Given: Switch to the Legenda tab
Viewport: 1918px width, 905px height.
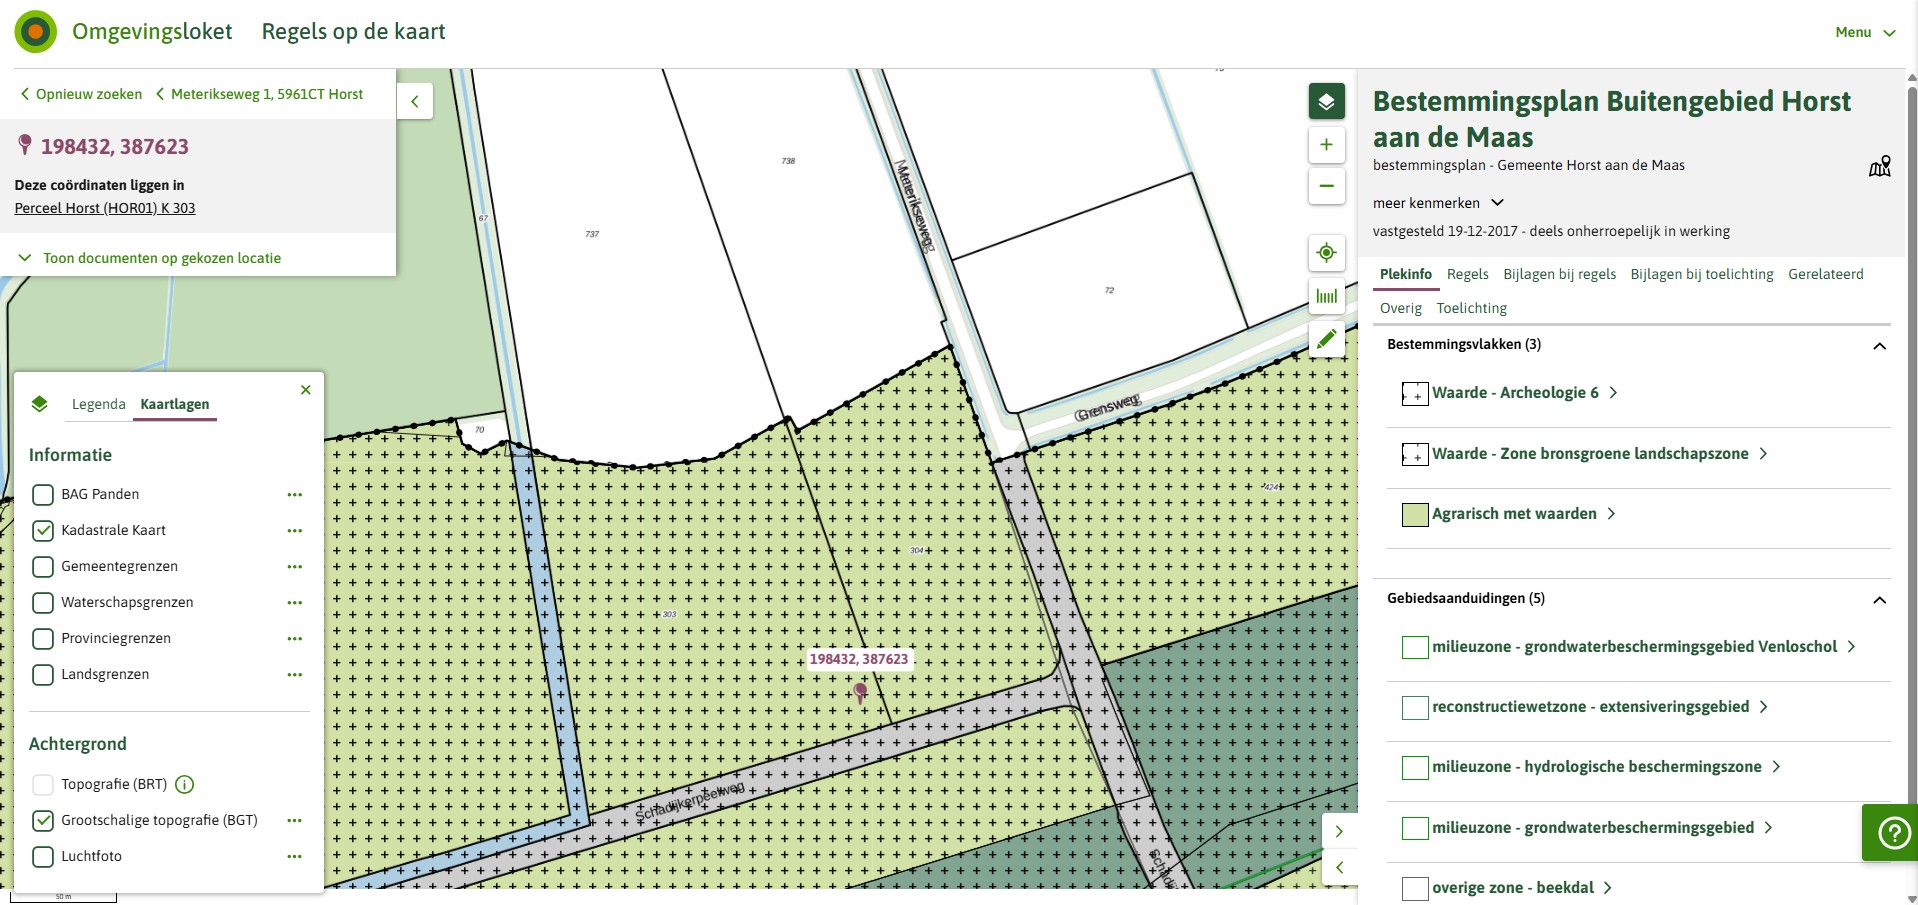Looking at the screenshot, I should point(99,404).
